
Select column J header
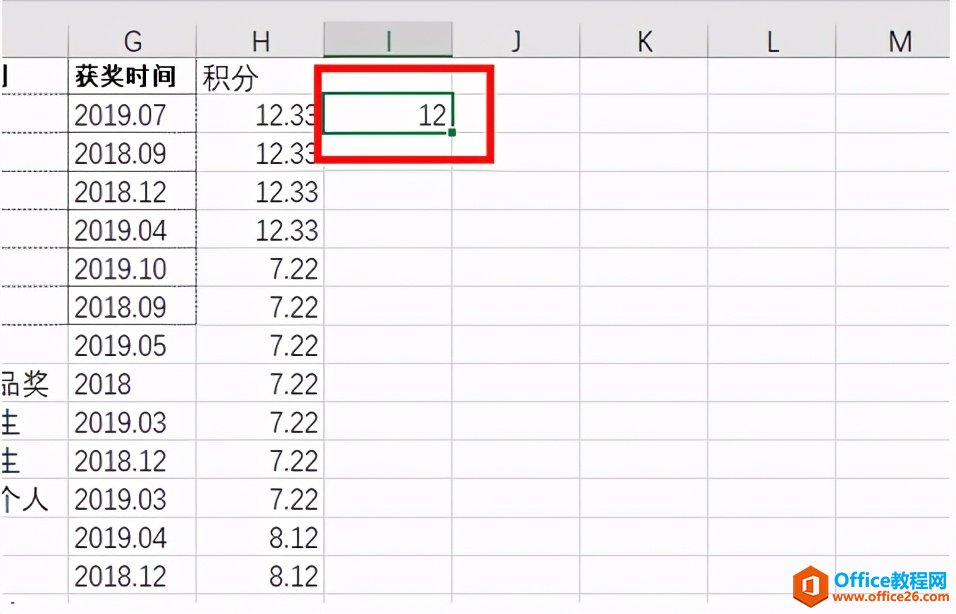pos(516,41)
